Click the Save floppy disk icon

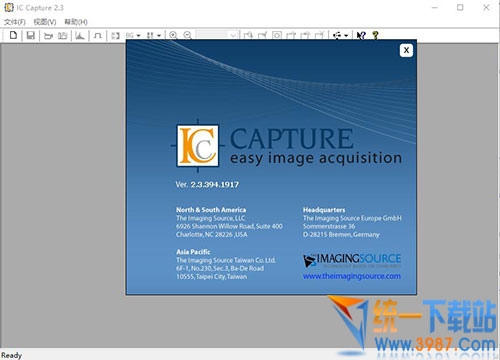click(x=31, y=35)
